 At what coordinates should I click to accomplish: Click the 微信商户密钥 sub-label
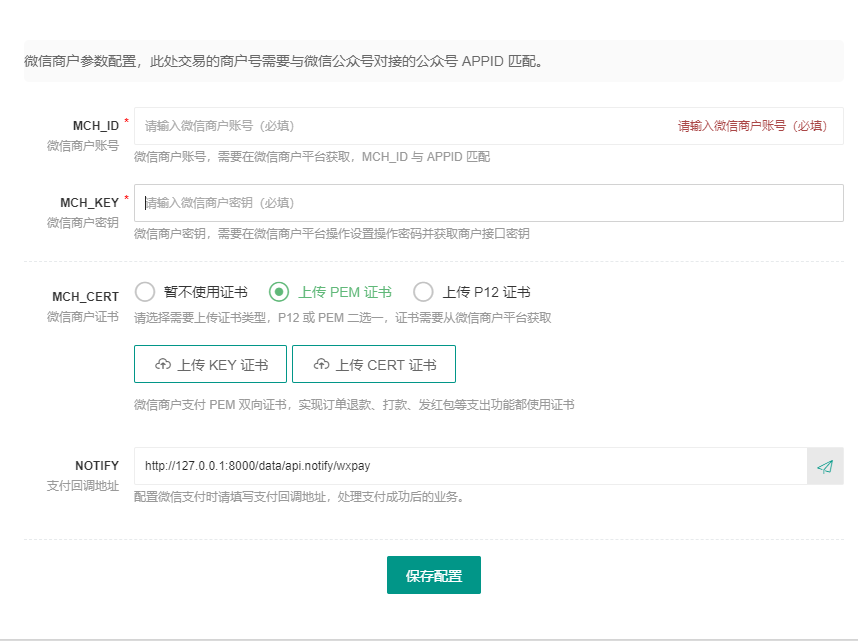83,223
